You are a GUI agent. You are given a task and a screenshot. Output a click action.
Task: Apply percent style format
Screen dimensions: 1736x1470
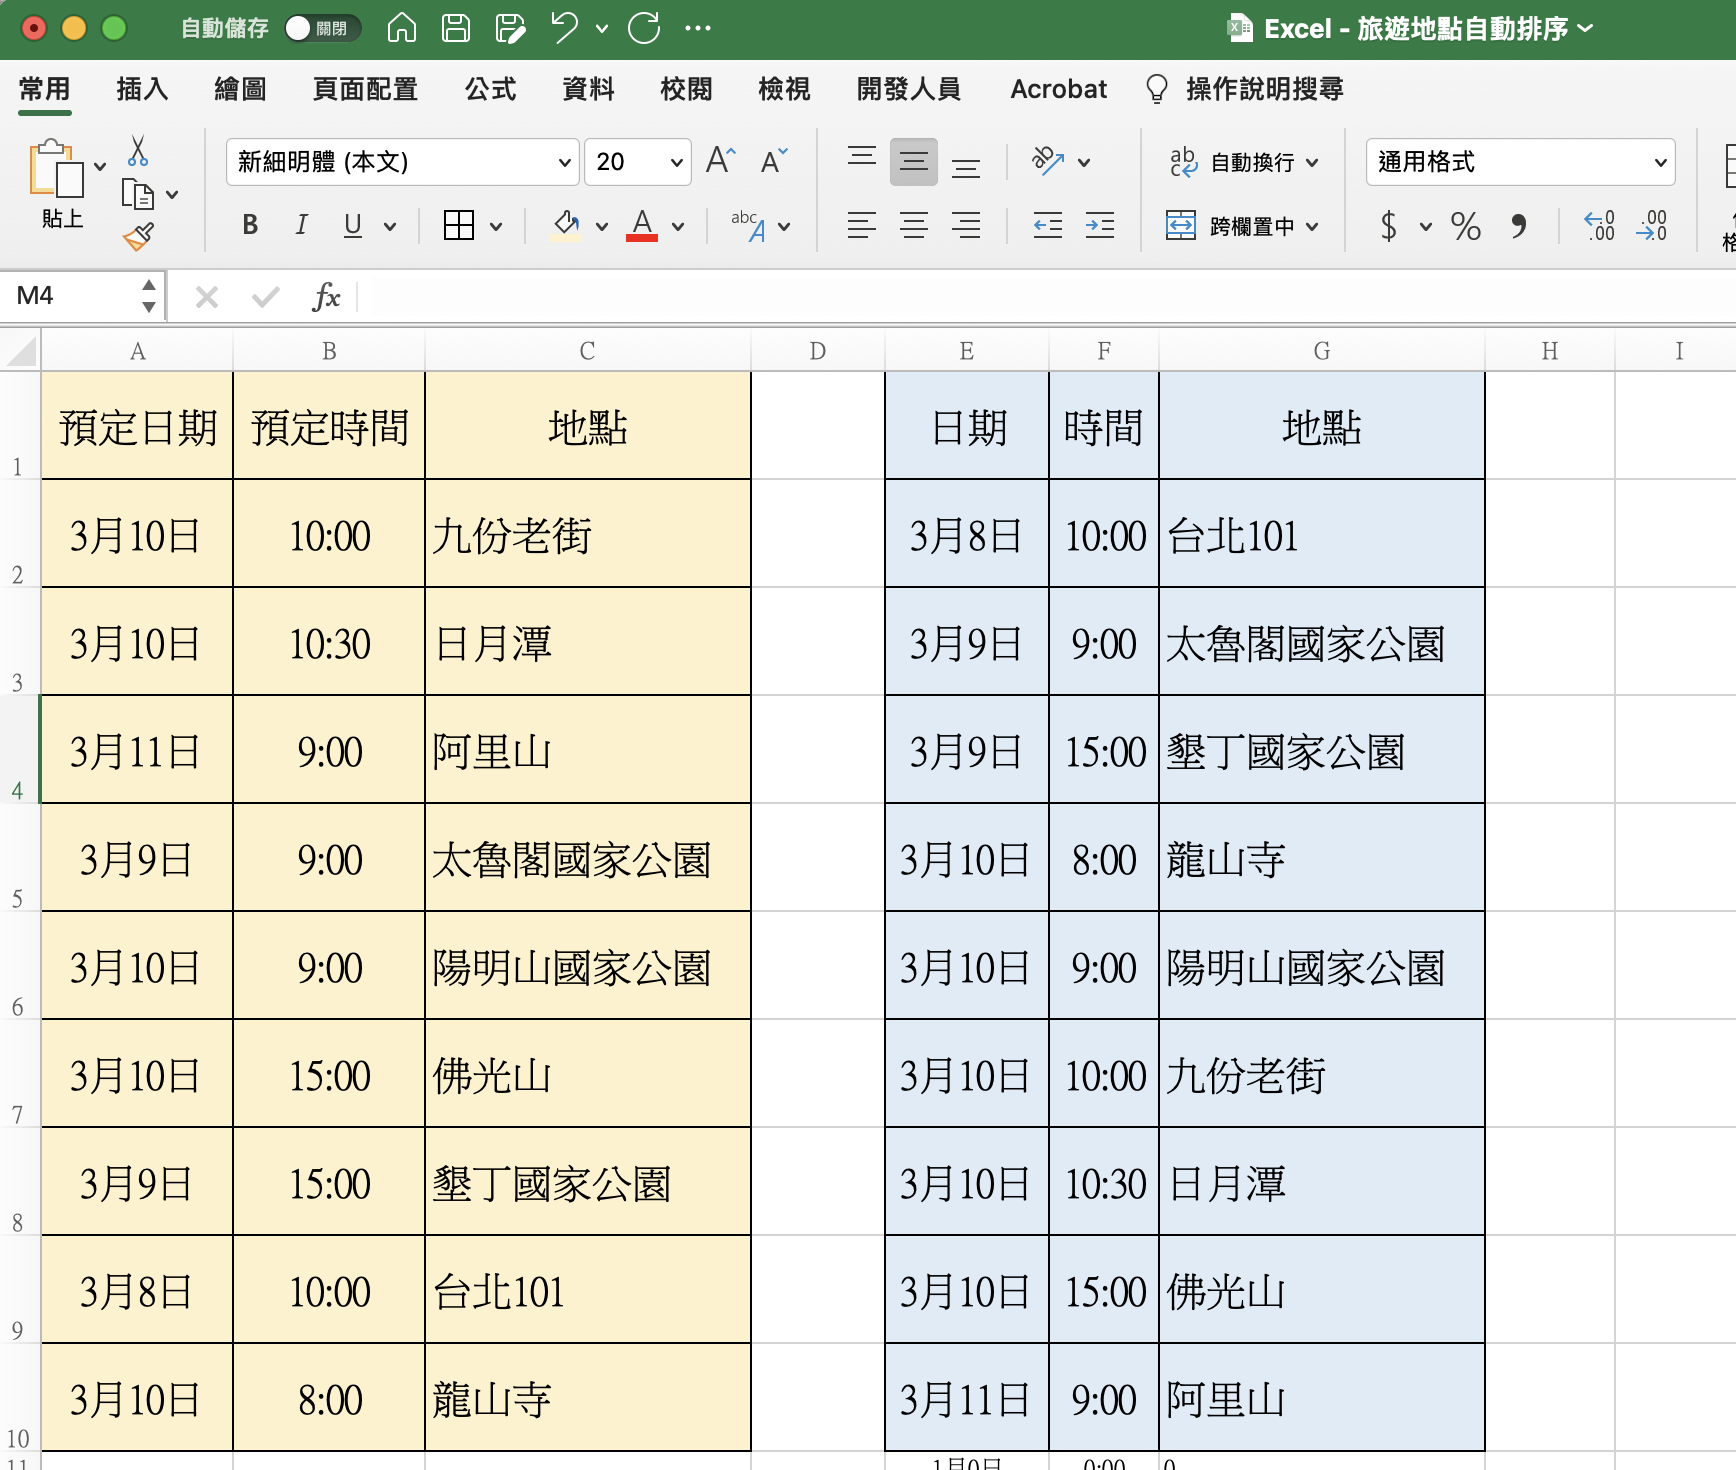coord(1465,226)
